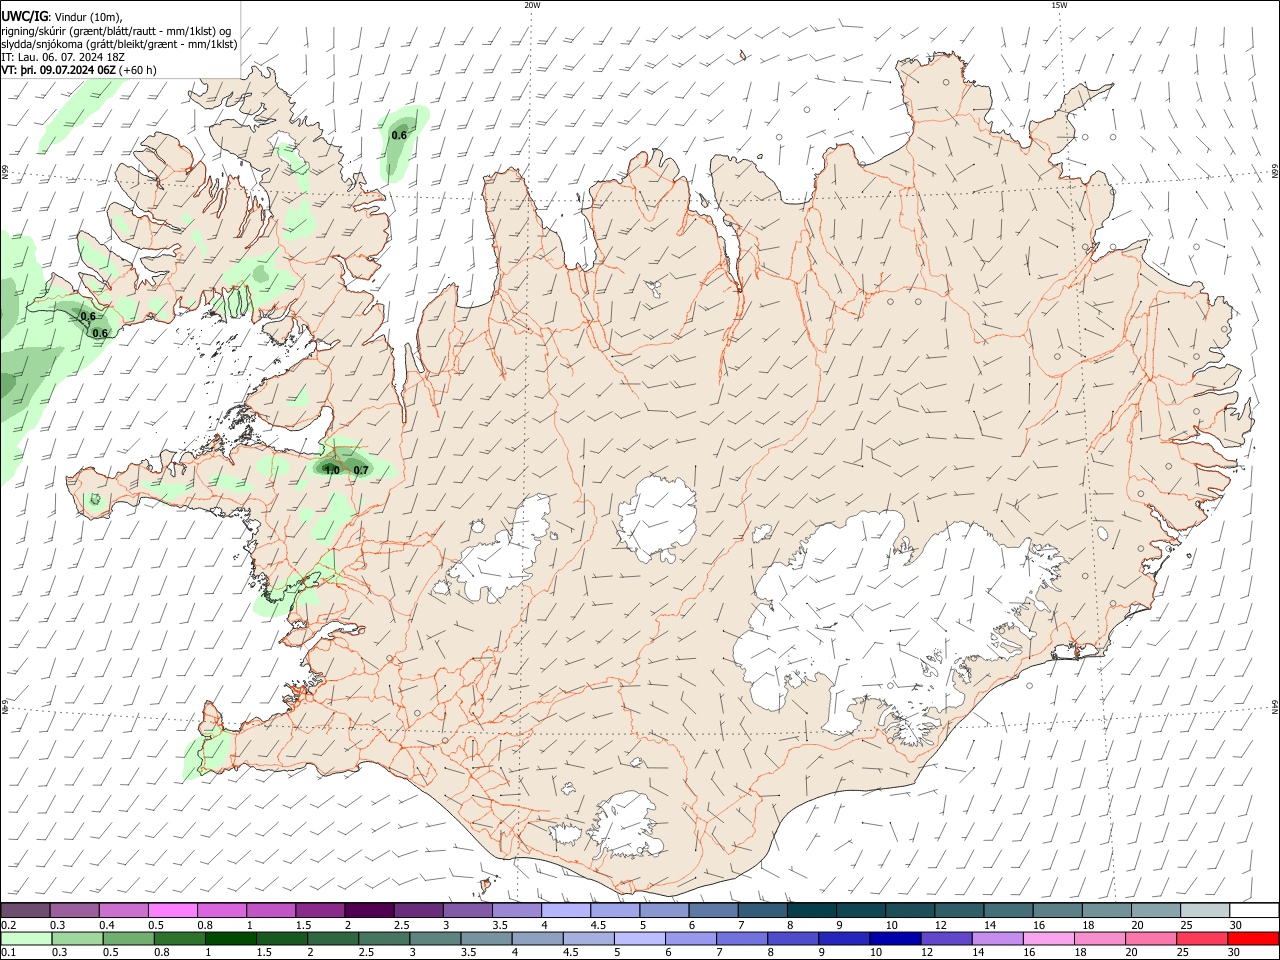Screen dimensions: 1280x960
Task: Select the white swatch above 30 in the upper row
Action: [x=1255, y=910]
